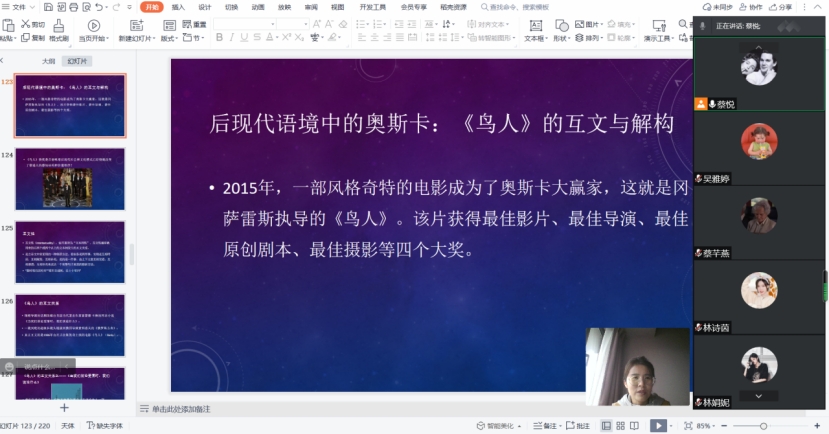829x434 pixels.
Task: Open the Animation (动画) tab
Action: [258, 7]
